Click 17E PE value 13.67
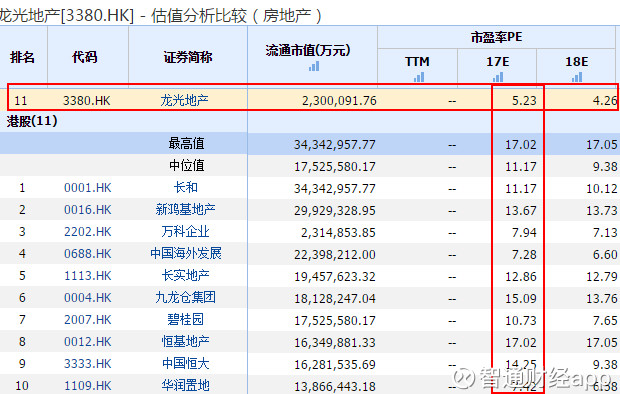The height and width of the screenshot is (394, 620). pyautogui.click(x=521, y=210)
